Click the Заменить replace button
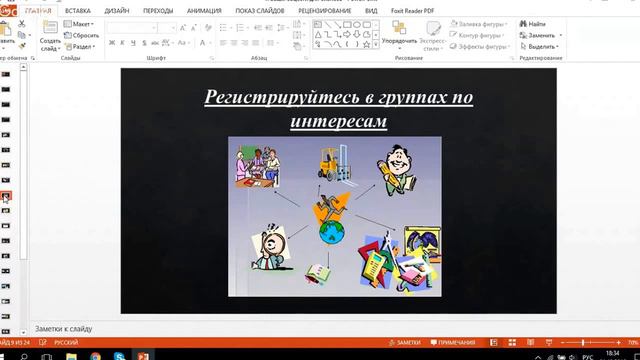 click(540, 36)
